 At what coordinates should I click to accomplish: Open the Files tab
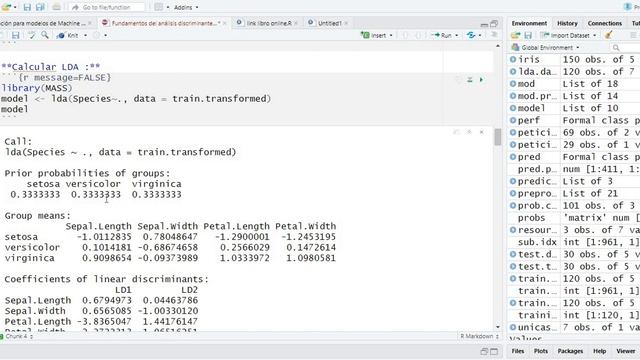518,351
